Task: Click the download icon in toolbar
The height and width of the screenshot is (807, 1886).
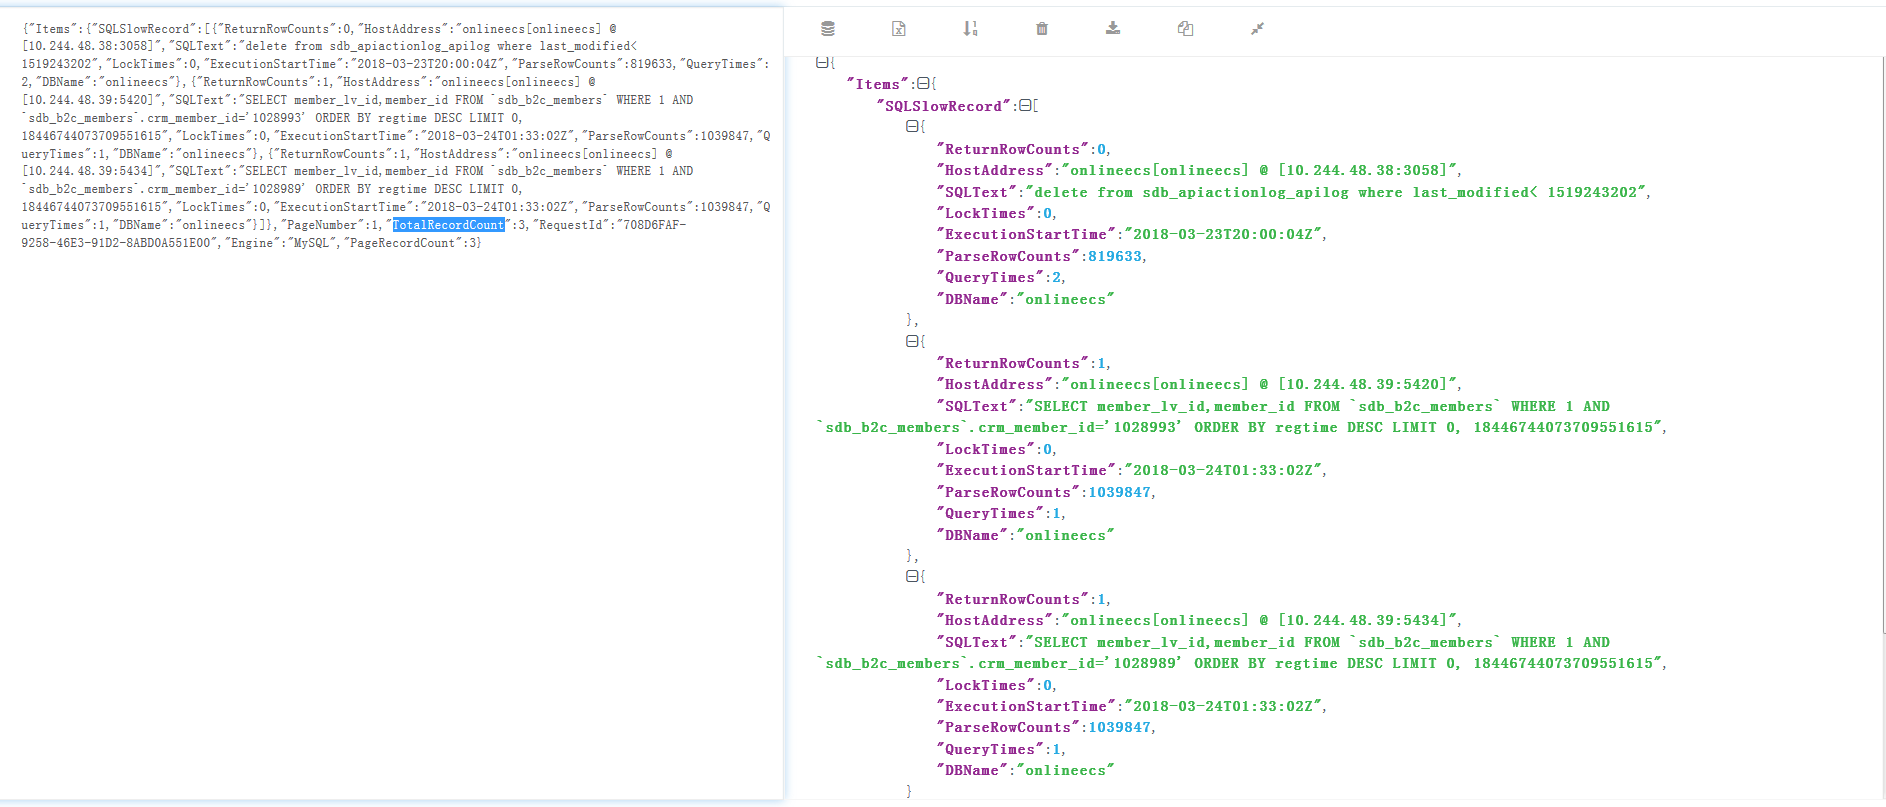Action: click(1113, 29)
